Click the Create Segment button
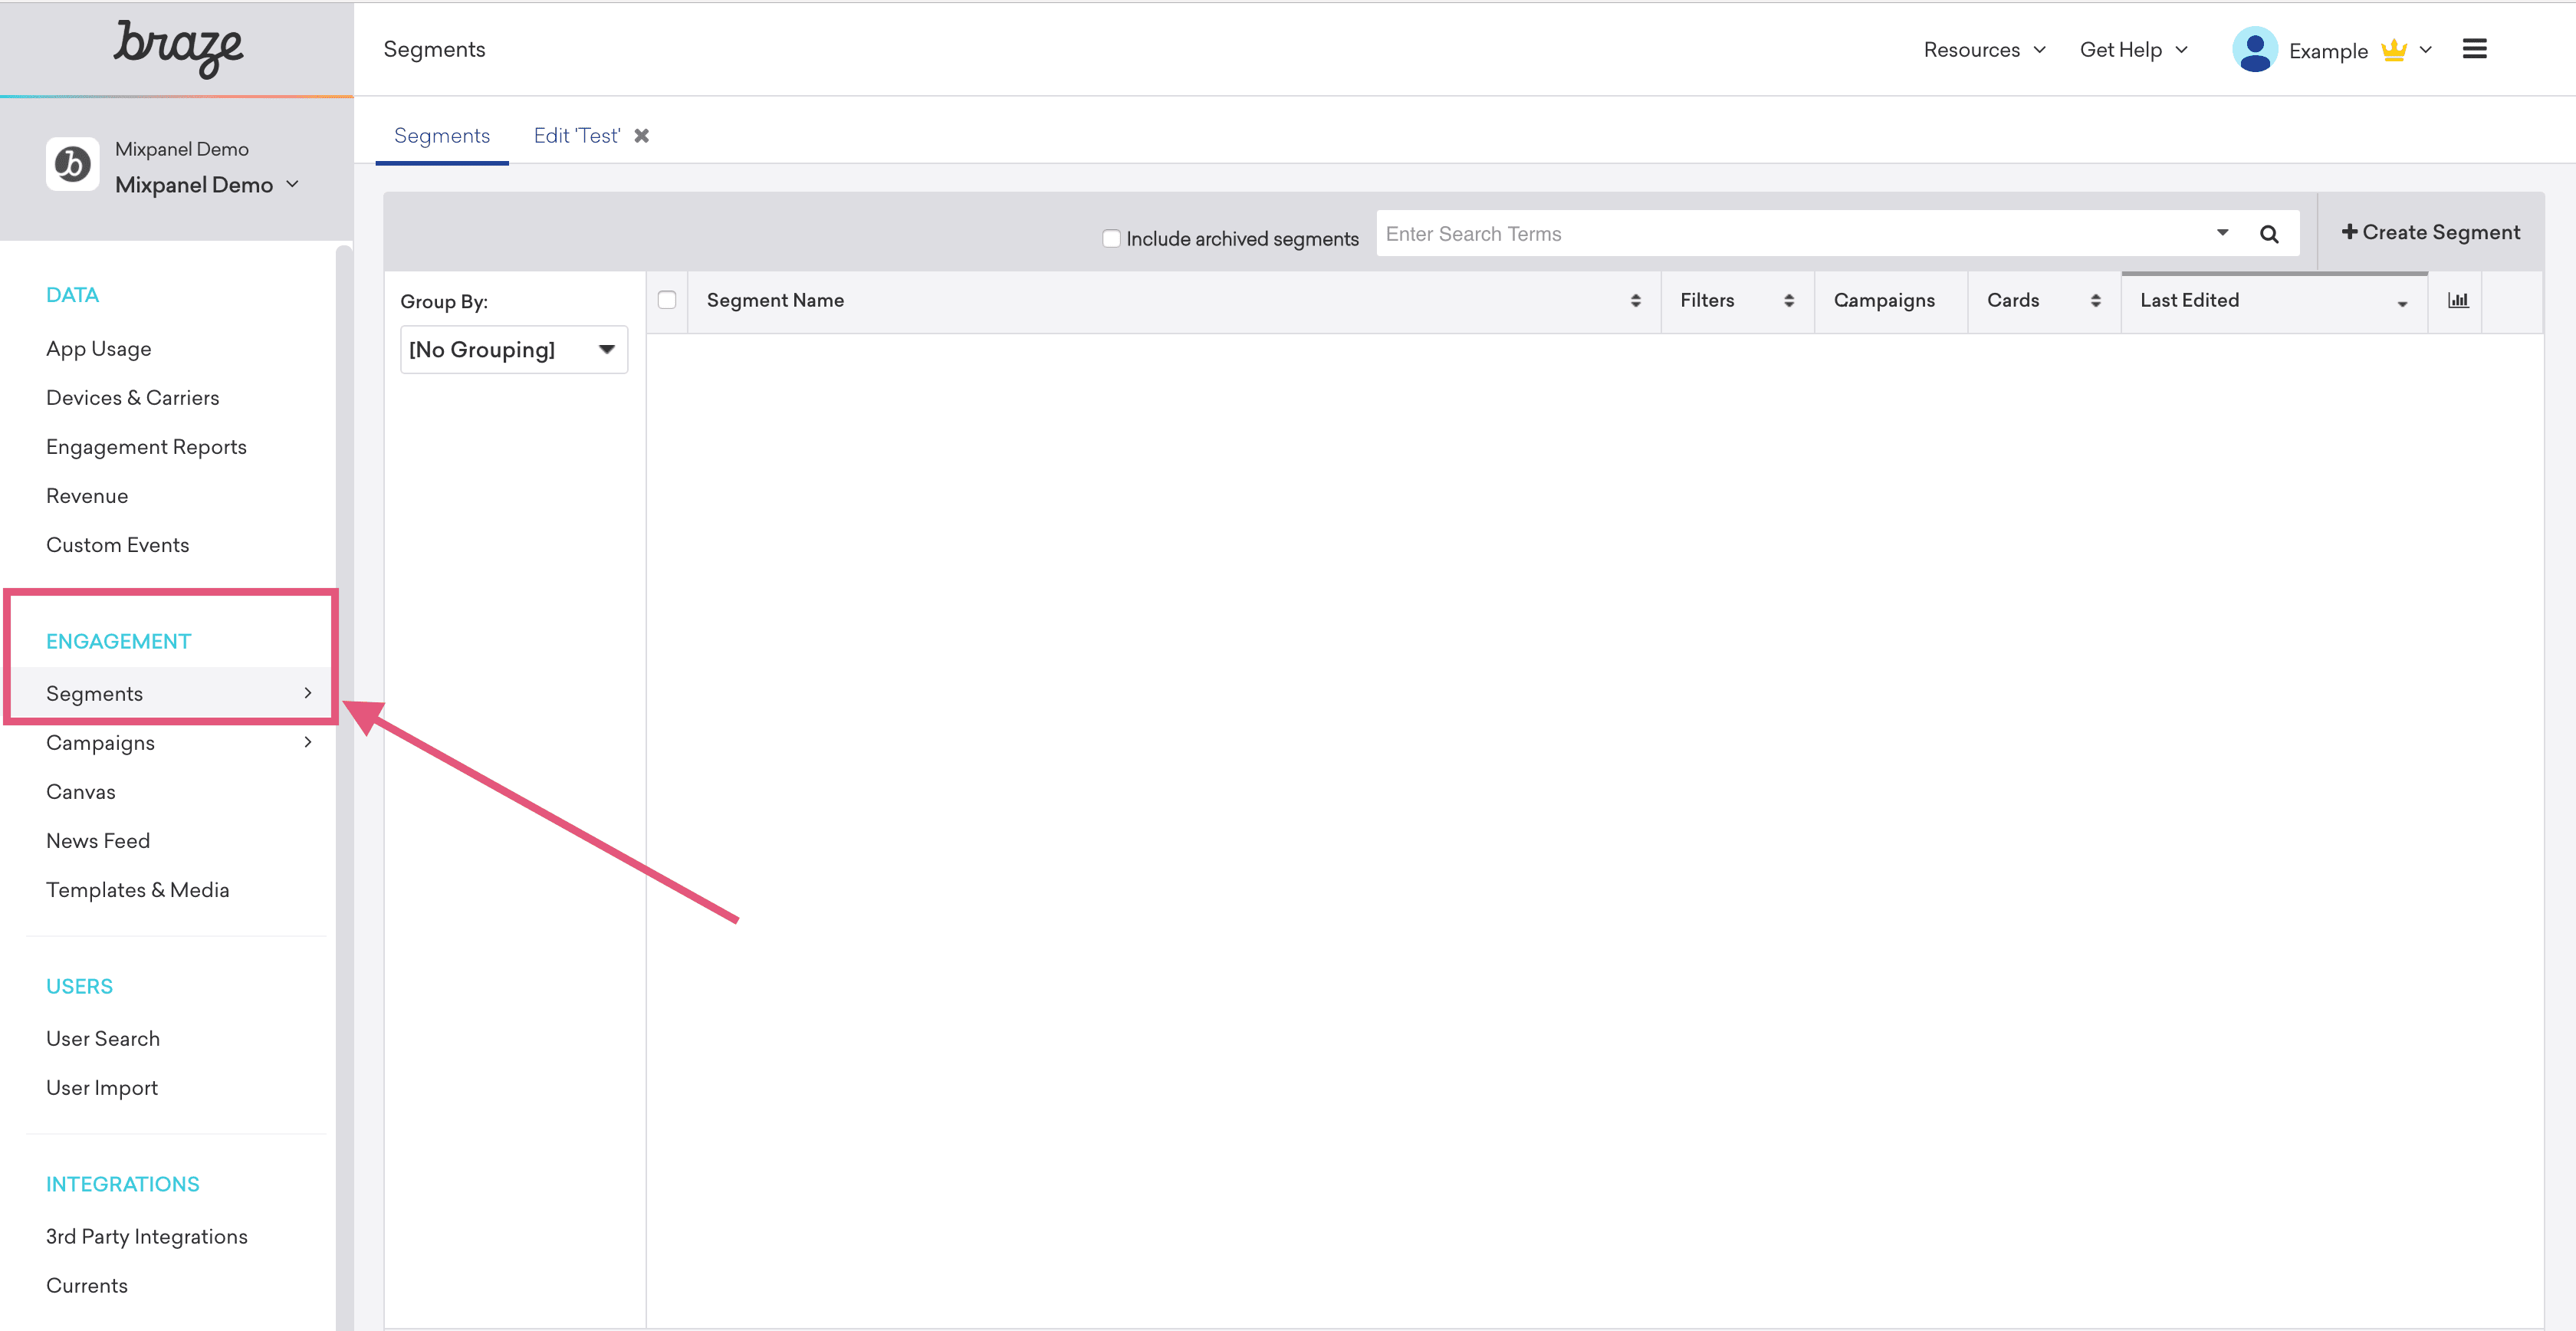2576x1331 pixels. pos(2430,232)
